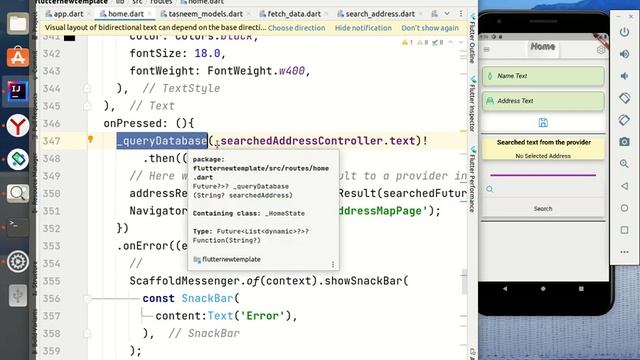Rotate the emulator right

[x=624, y=120]
